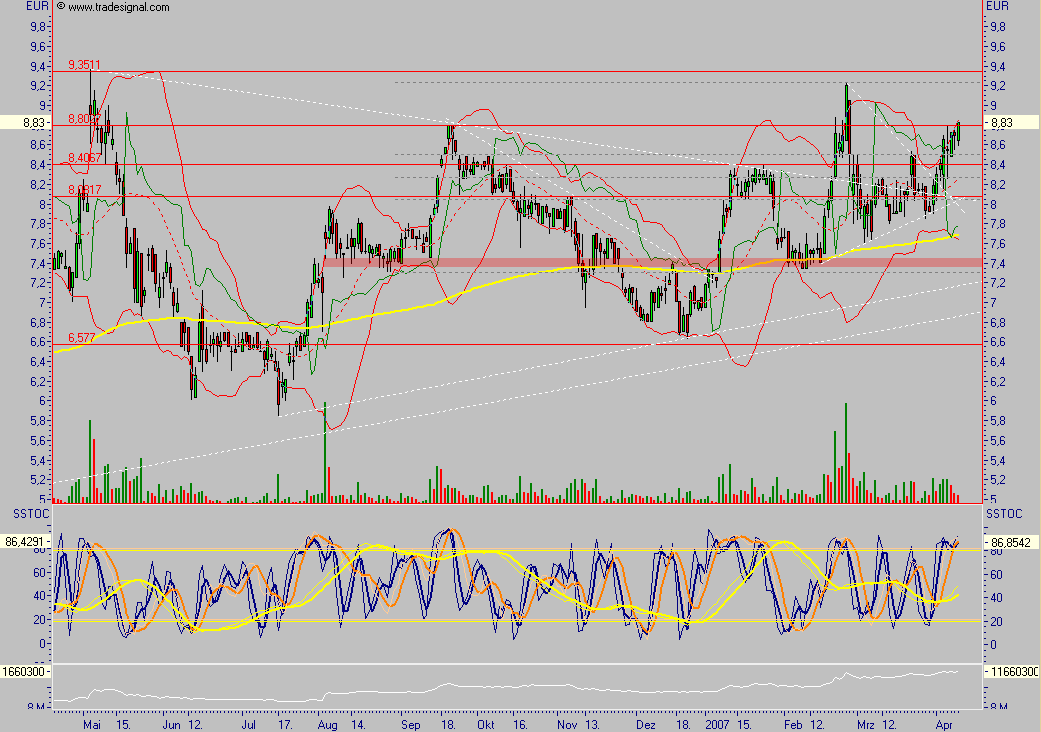Click the 2007 year label on time axis

tap(717, 725)
